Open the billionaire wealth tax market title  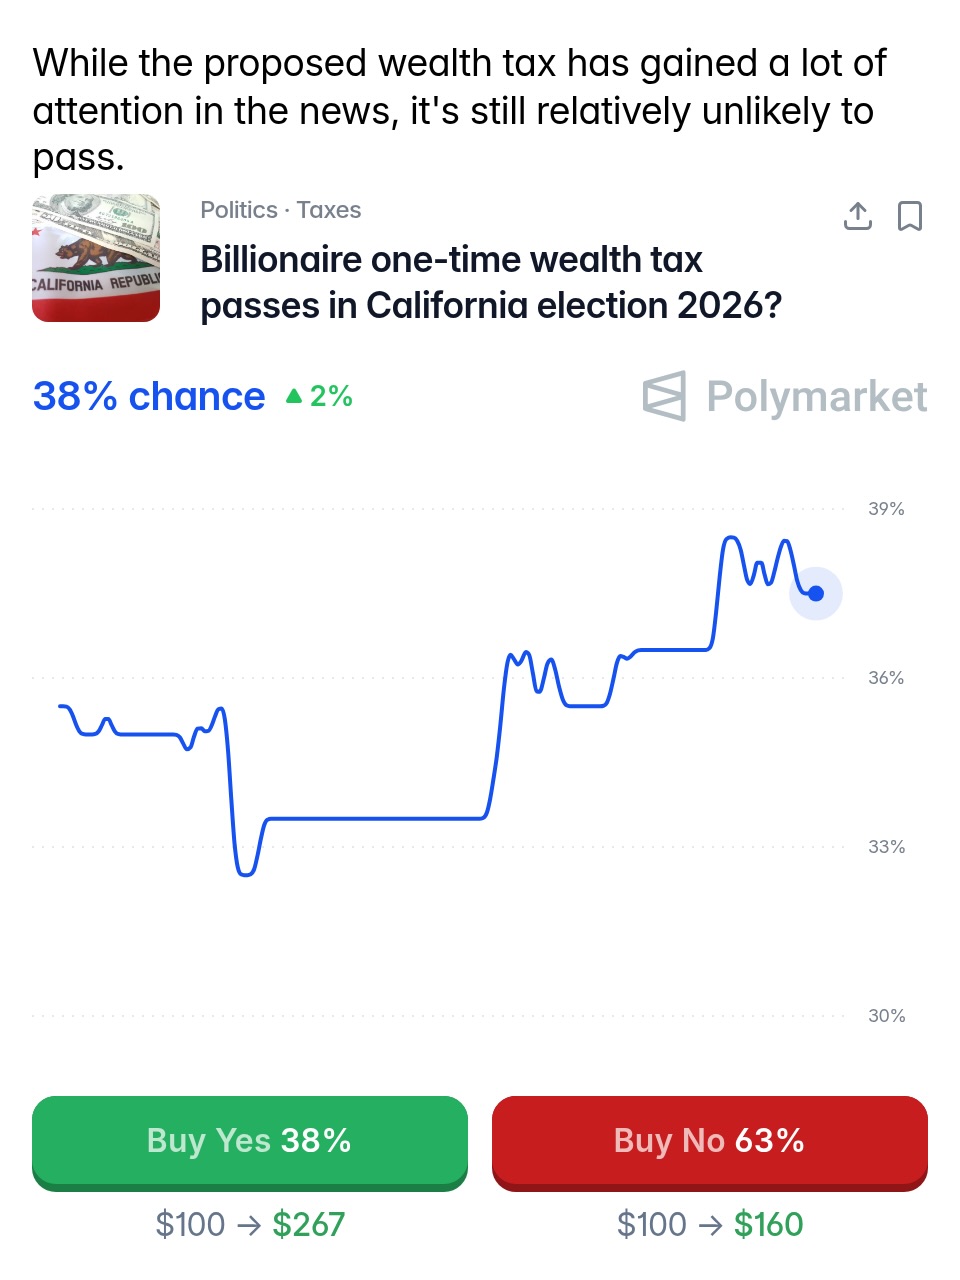(x=490, y=282)
